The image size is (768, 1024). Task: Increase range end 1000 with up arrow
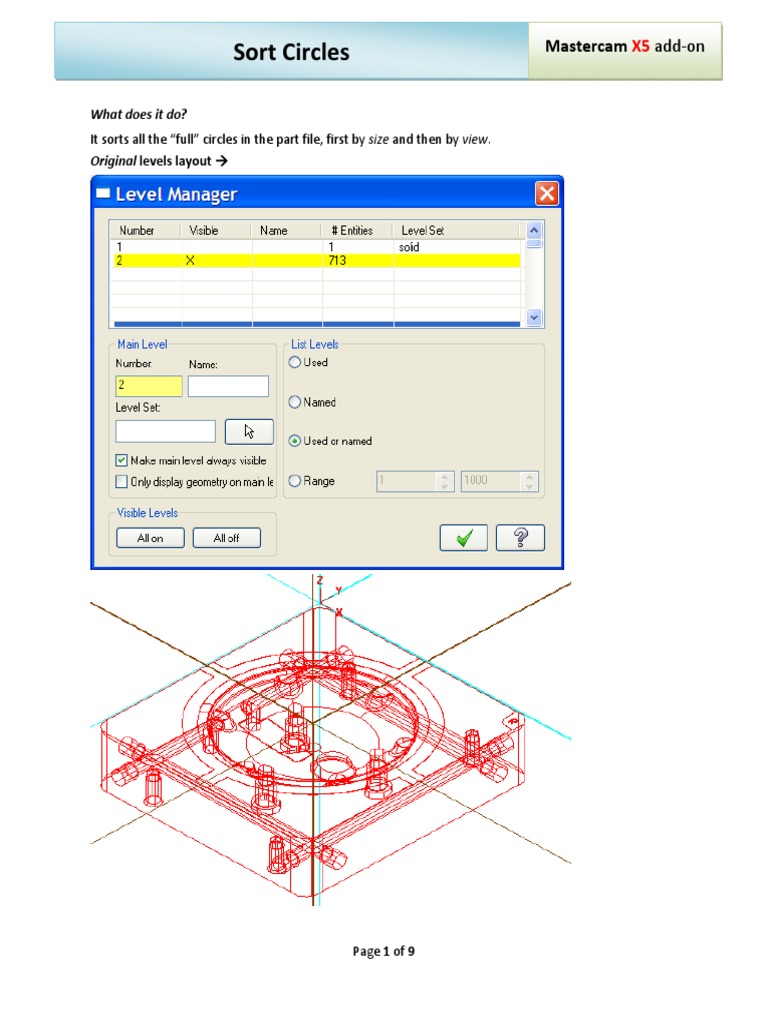tap(530, 476)
